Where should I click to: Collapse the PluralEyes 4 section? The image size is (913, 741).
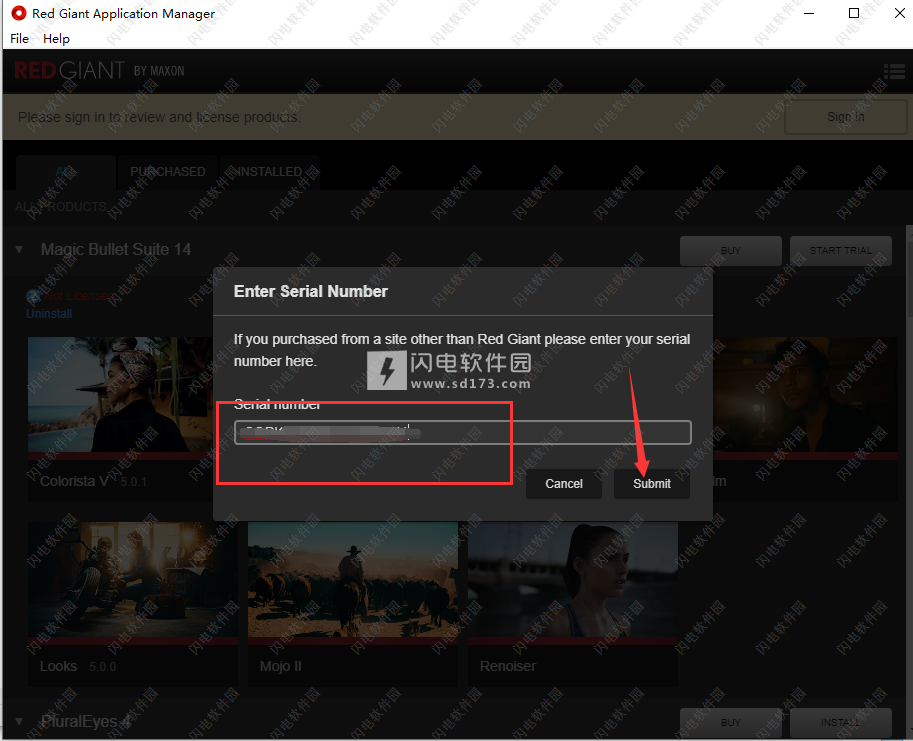[19, 722]
